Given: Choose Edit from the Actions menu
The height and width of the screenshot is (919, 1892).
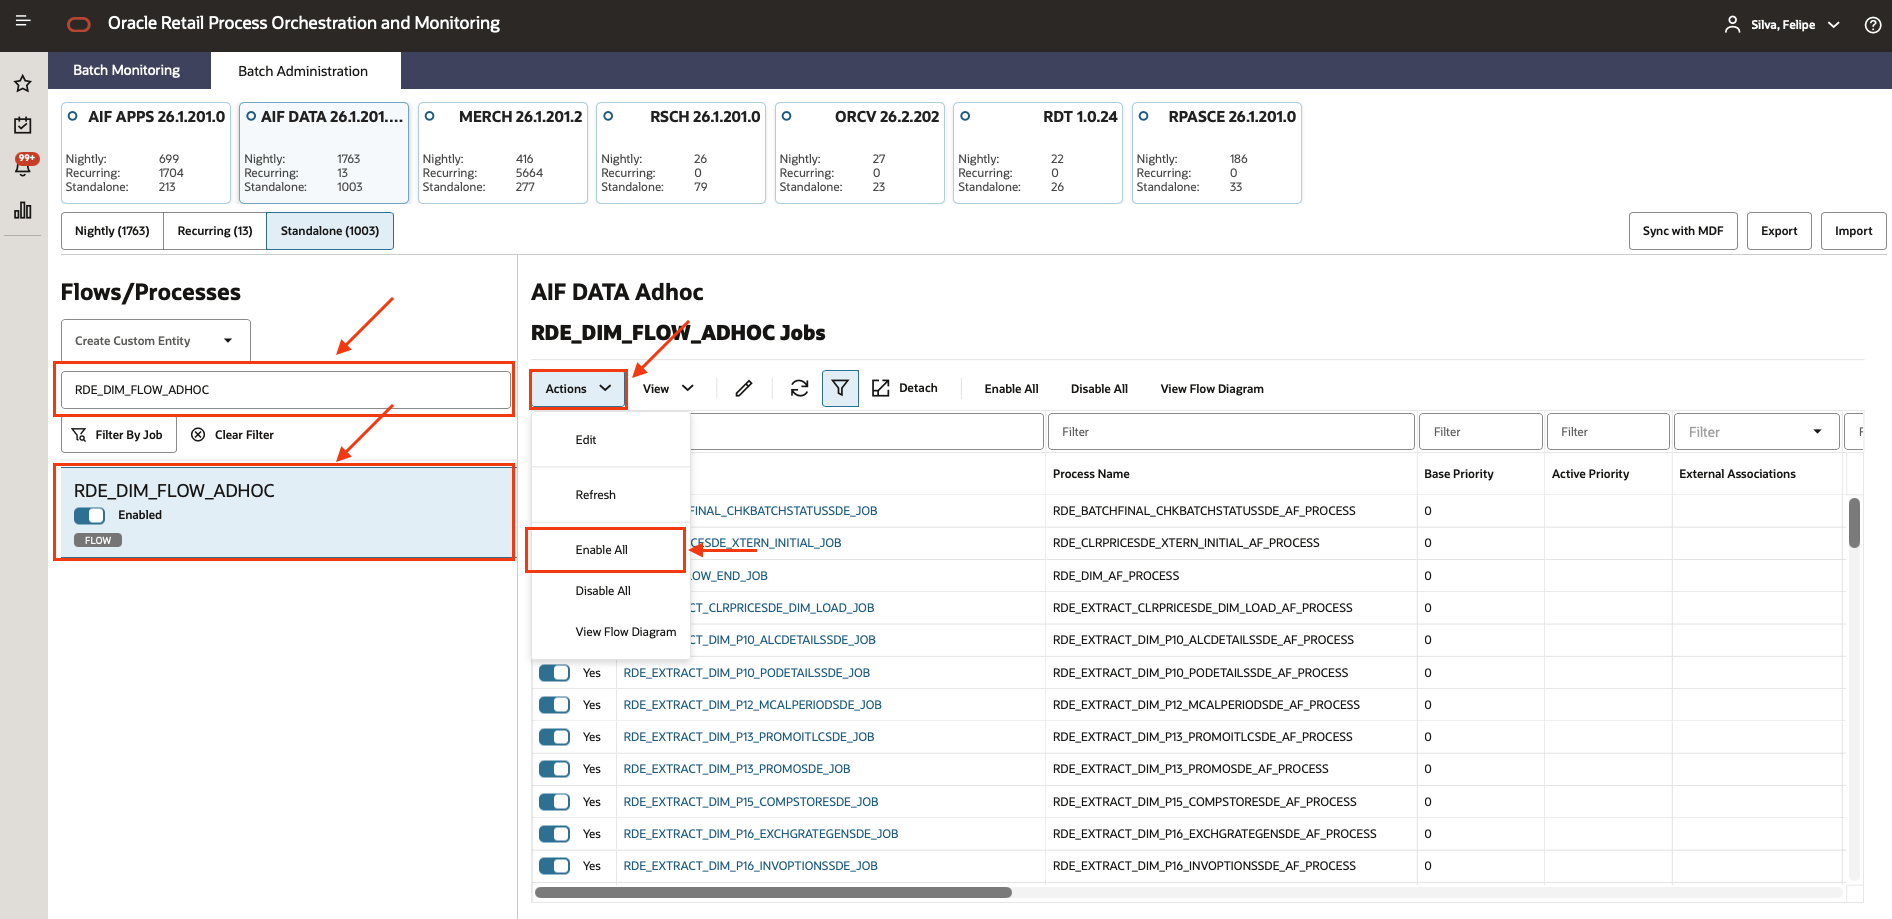Looking at the screenshot, I should tap(611, 440).
